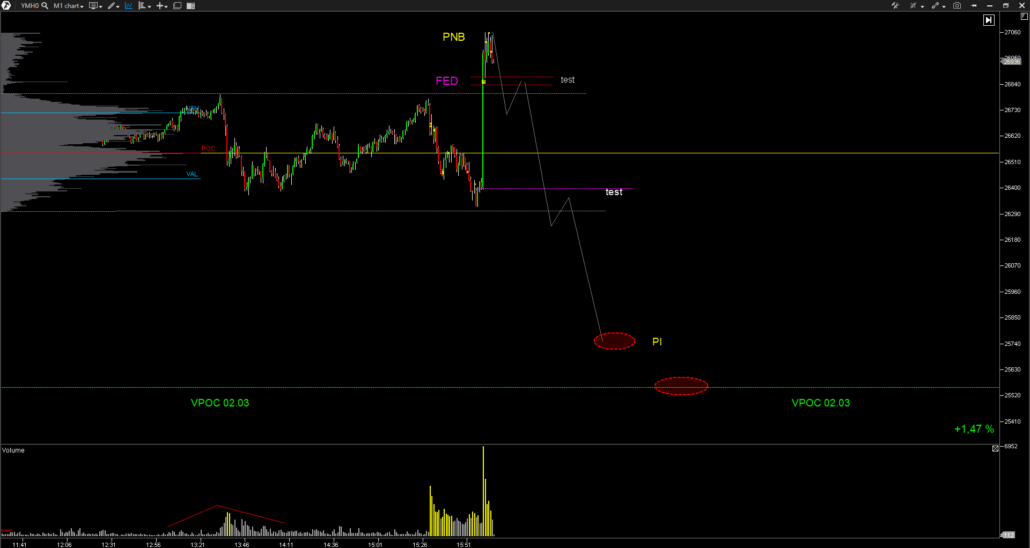Expand the monitor icon dropdown arrow
Viewport: 1030px width, 548px height.
[101, 6]
